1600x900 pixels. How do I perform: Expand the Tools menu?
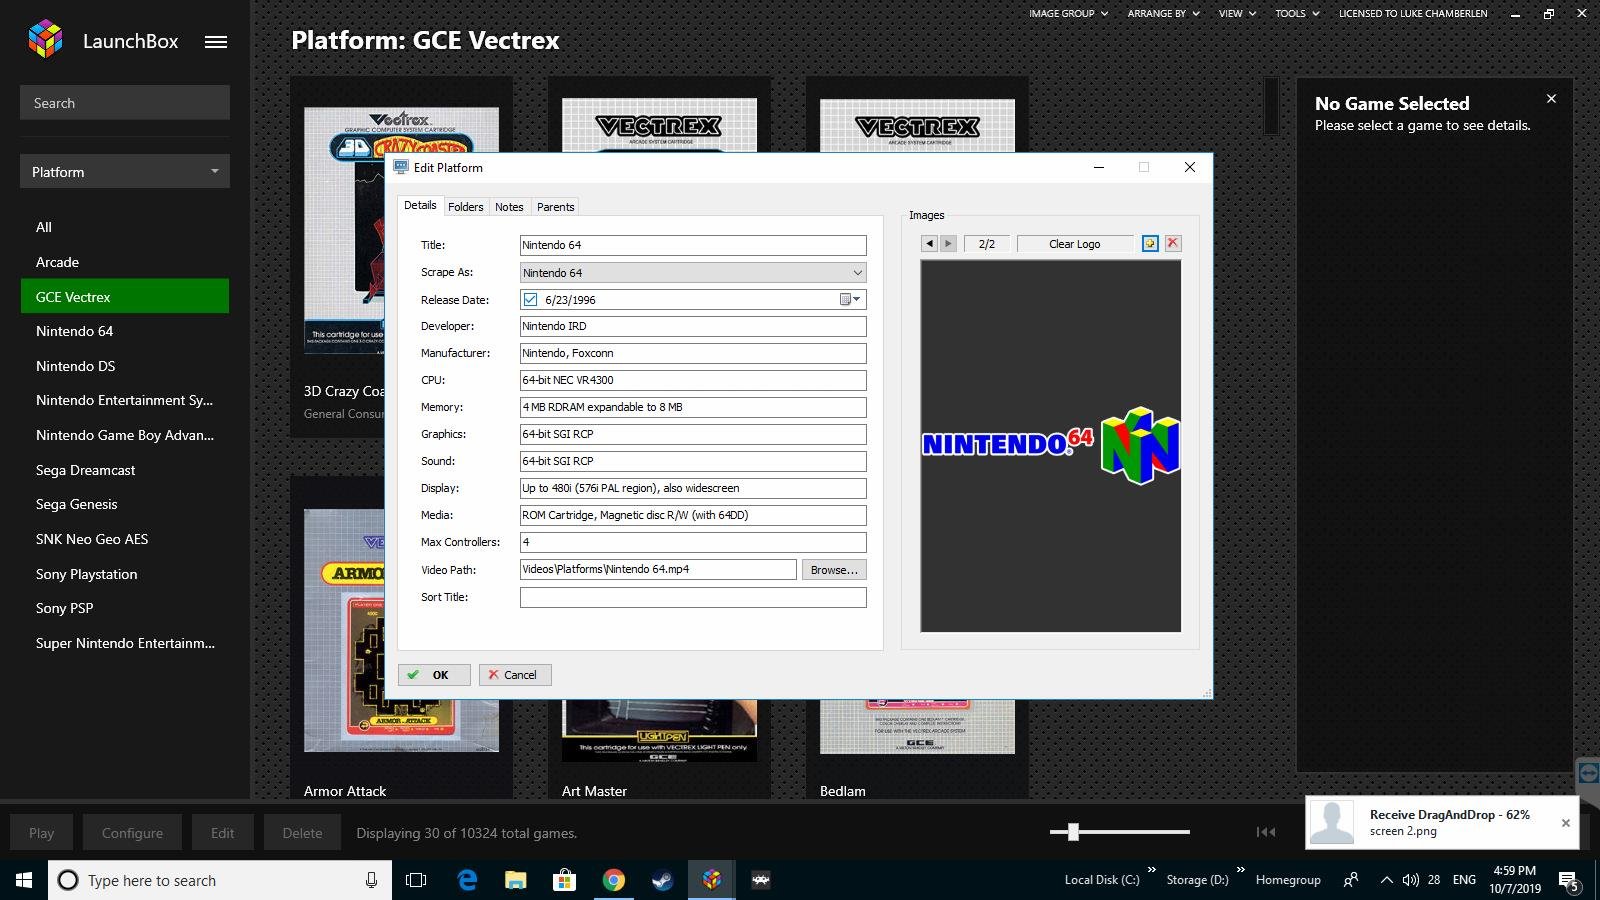point(1297,13)
